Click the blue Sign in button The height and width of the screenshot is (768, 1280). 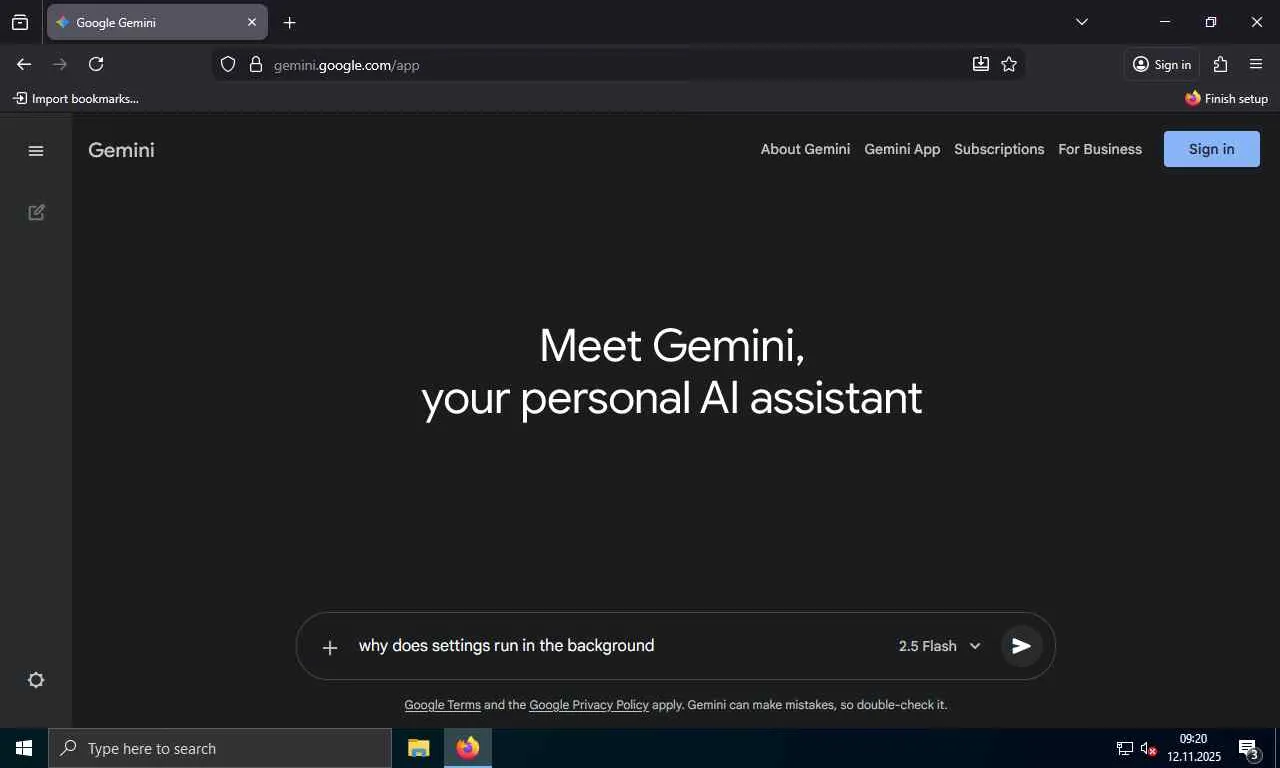(1211, 149)
